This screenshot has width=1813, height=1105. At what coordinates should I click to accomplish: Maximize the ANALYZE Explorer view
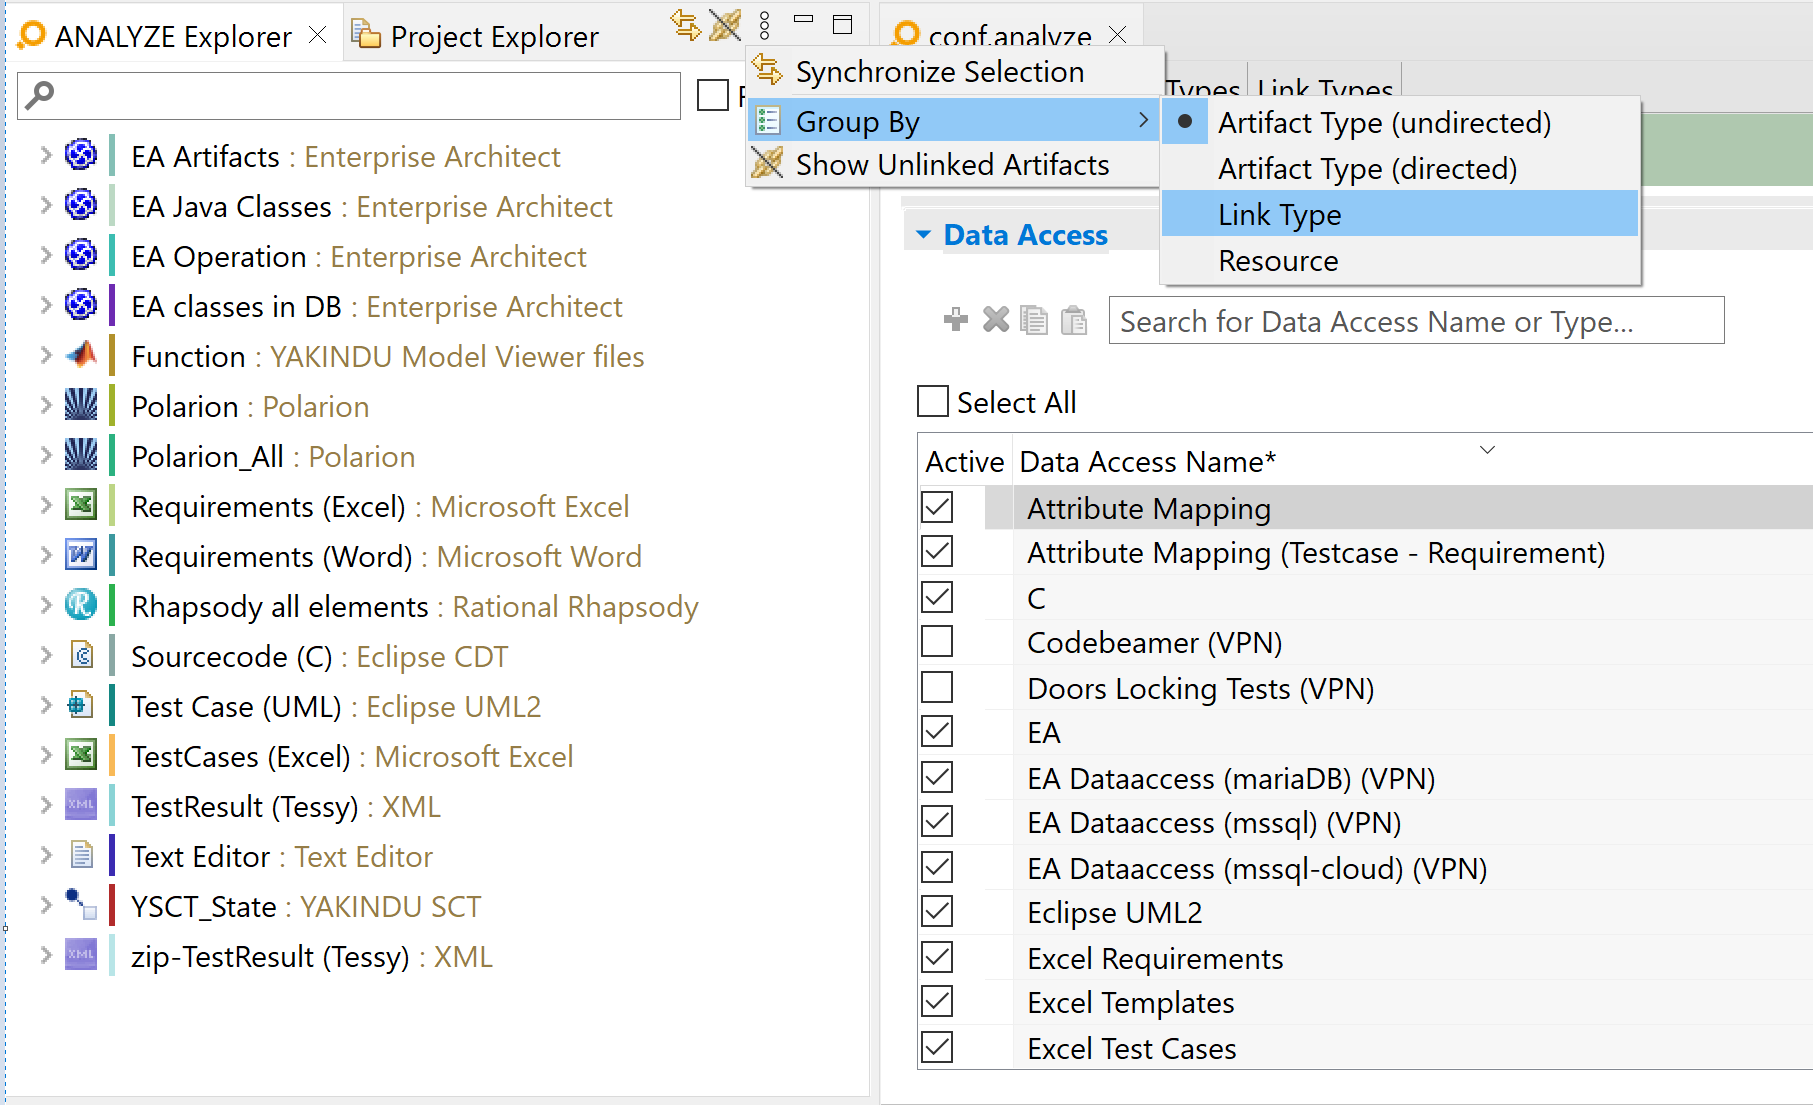tap(843, 24)
